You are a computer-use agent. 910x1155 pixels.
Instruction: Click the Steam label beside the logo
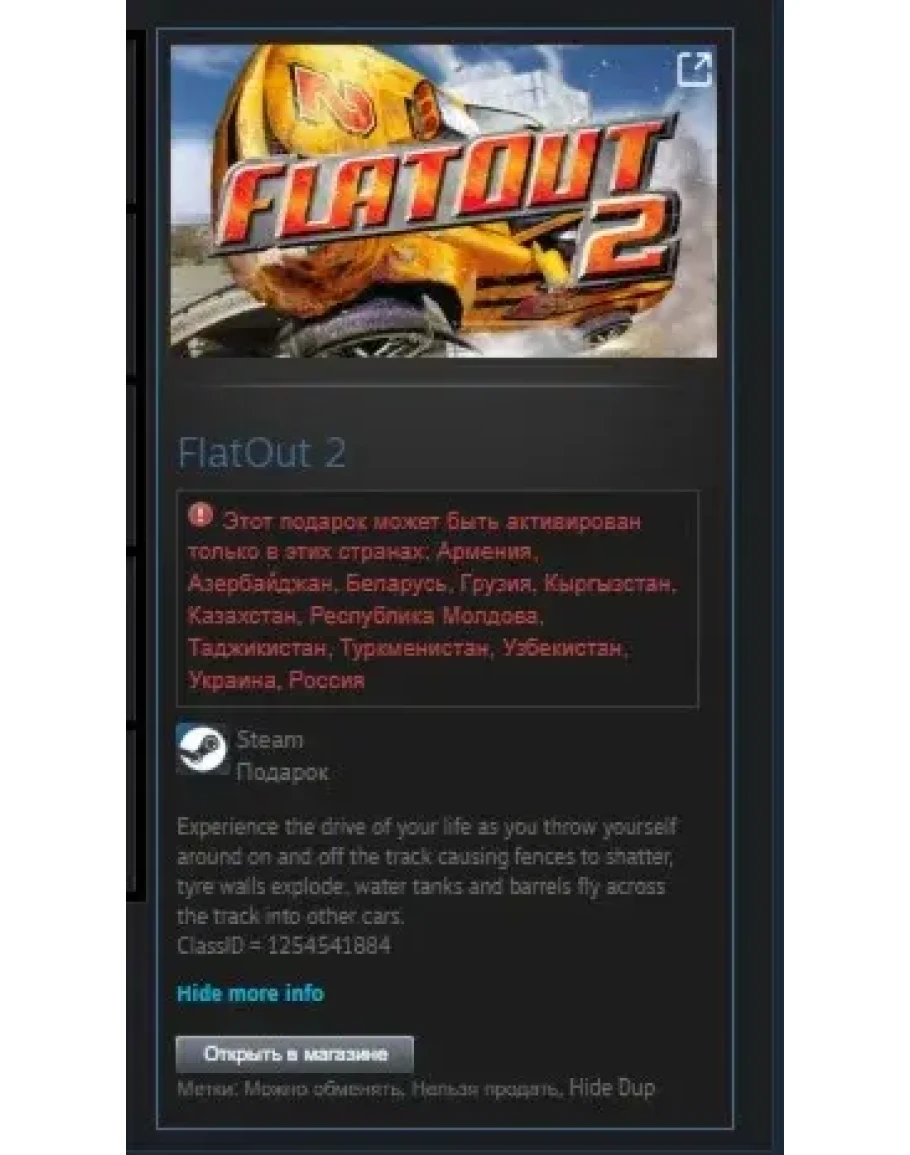pos(270,740)
